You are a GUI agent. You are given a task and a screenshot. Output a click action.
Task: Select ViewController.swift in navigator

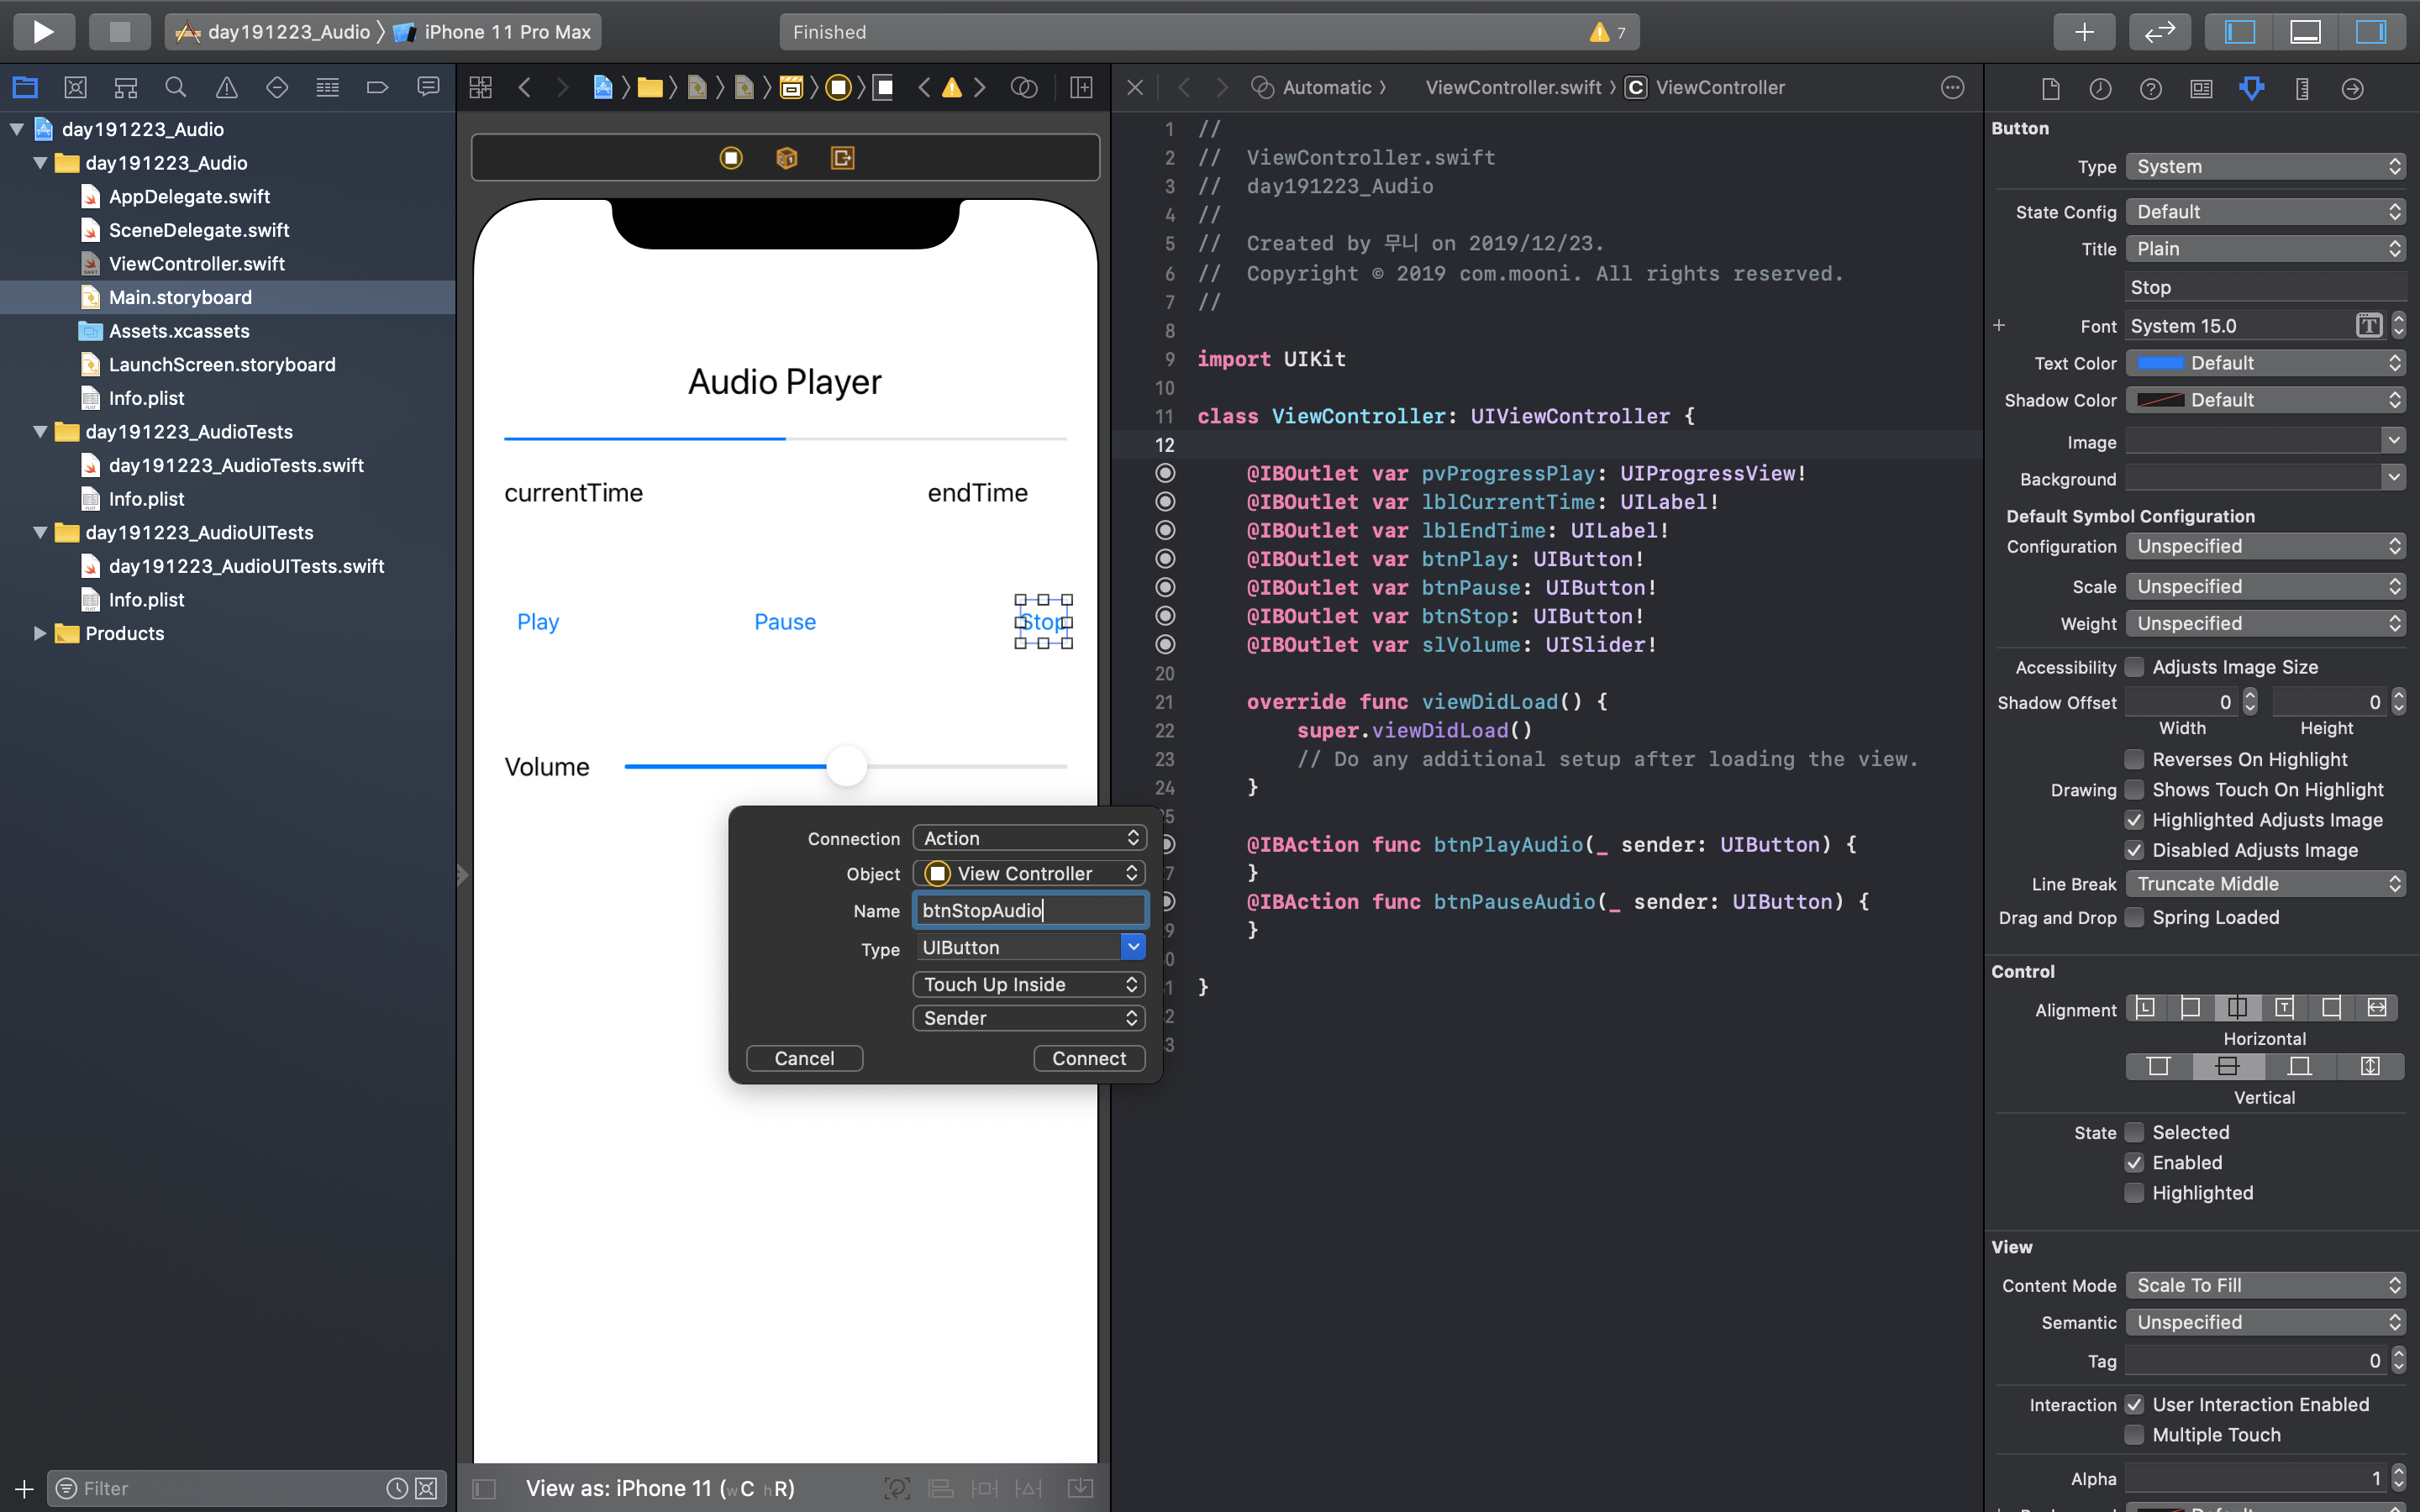196,264
